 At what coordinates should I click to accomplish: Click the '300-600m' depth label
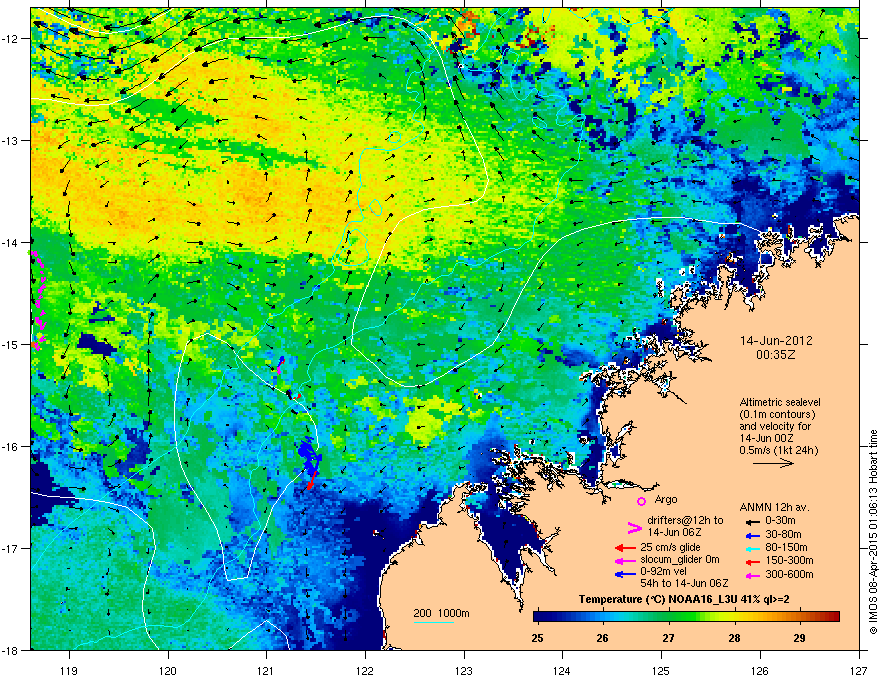tap(791, 575)
